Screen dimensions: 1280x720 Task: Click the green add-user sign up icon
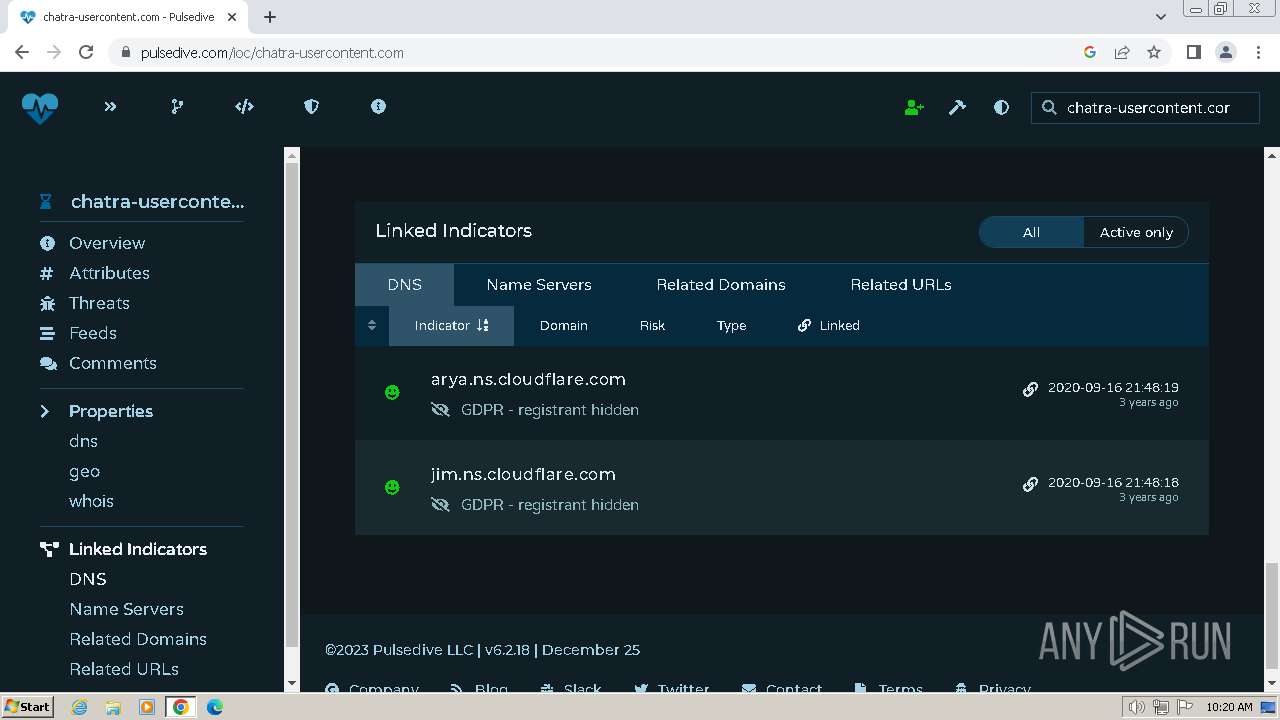pos(914,107)
